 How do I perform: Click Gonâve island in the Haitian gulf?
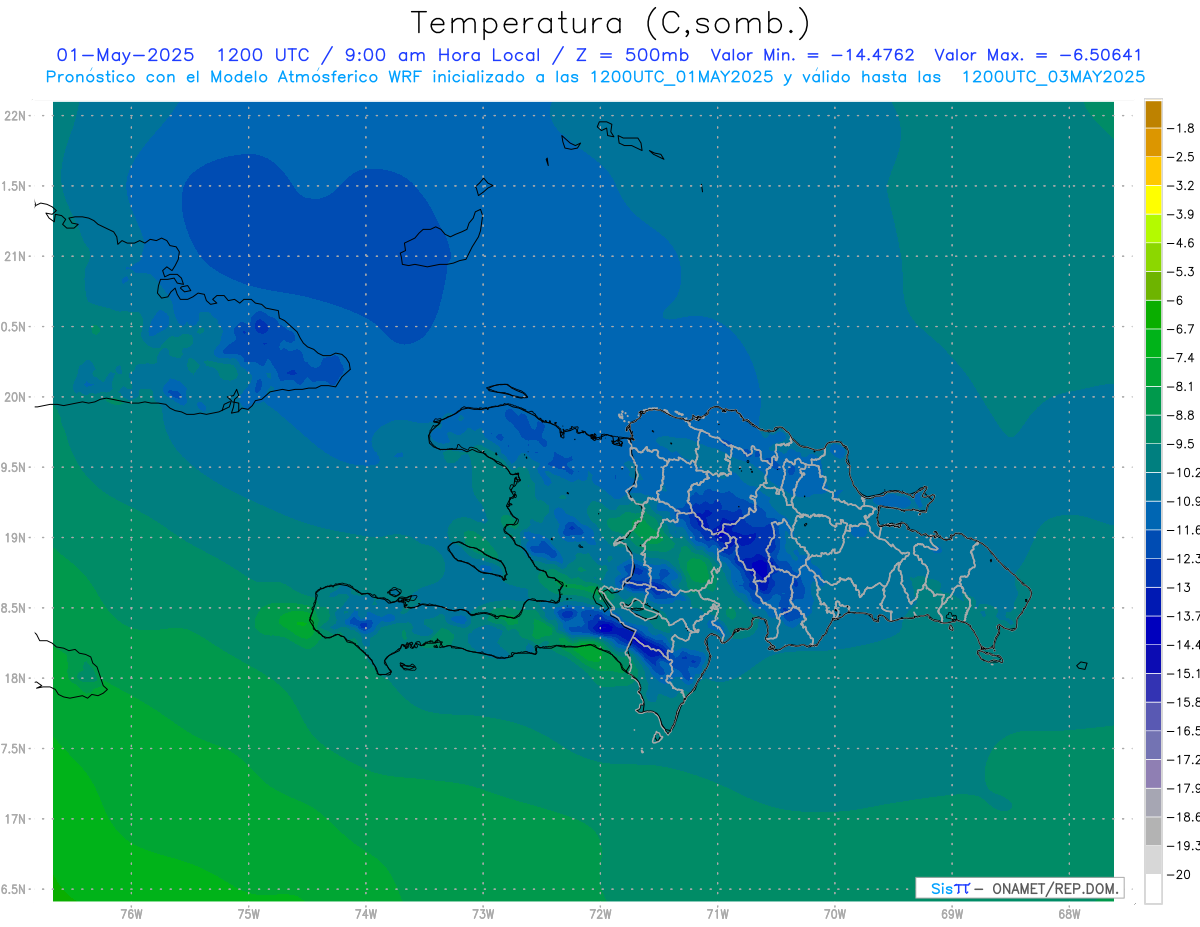476,561
